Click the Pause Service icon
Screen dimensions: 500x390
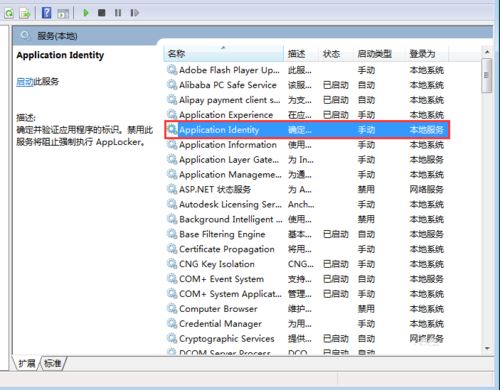(x=118, y=13)
